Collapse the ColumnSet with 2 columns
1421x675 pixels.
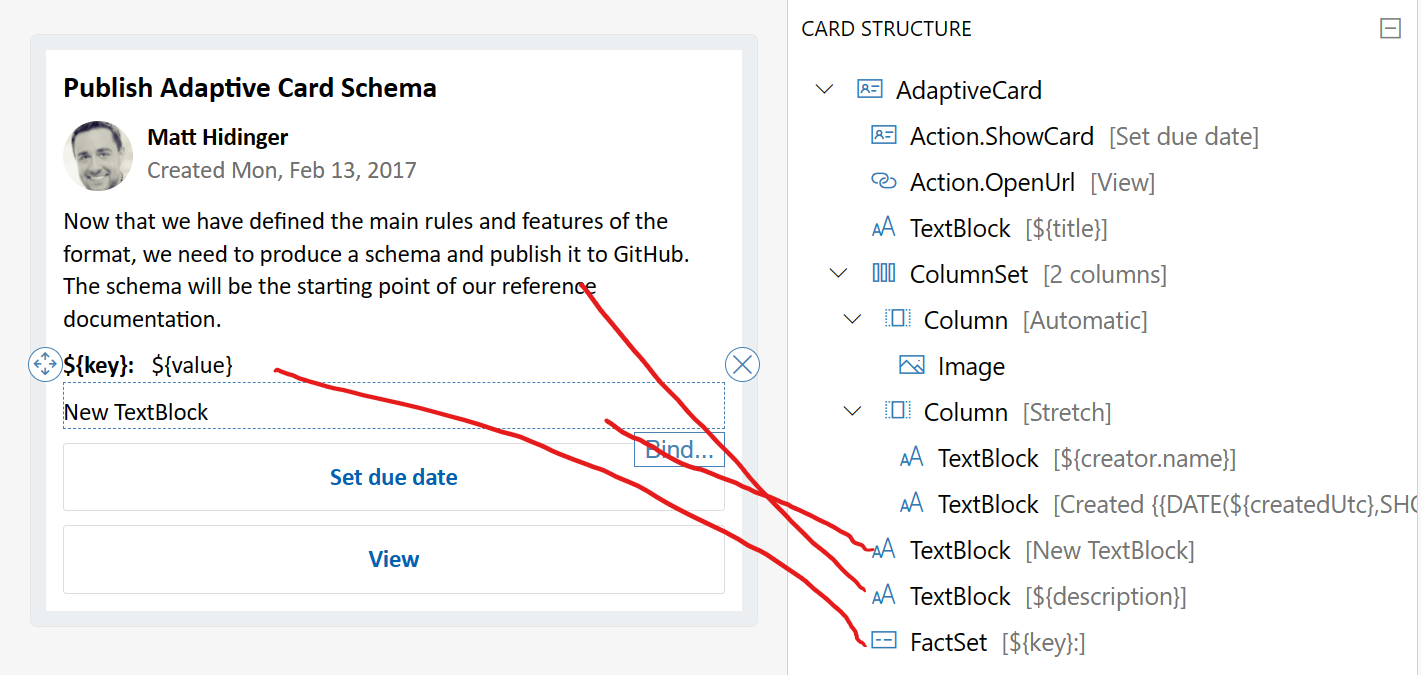838,273
